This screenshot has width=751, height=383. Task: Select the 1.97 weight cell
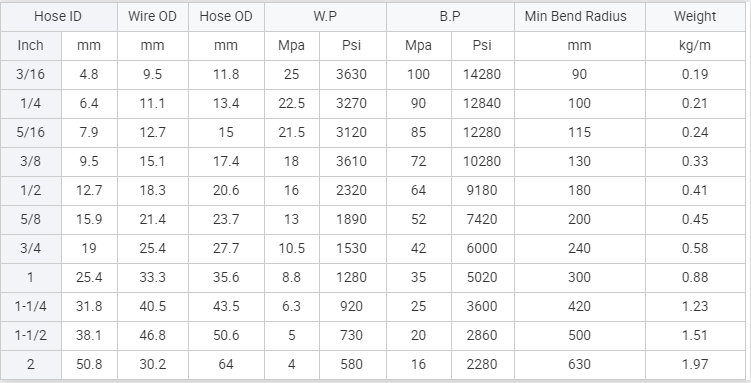tap(695, 364)
